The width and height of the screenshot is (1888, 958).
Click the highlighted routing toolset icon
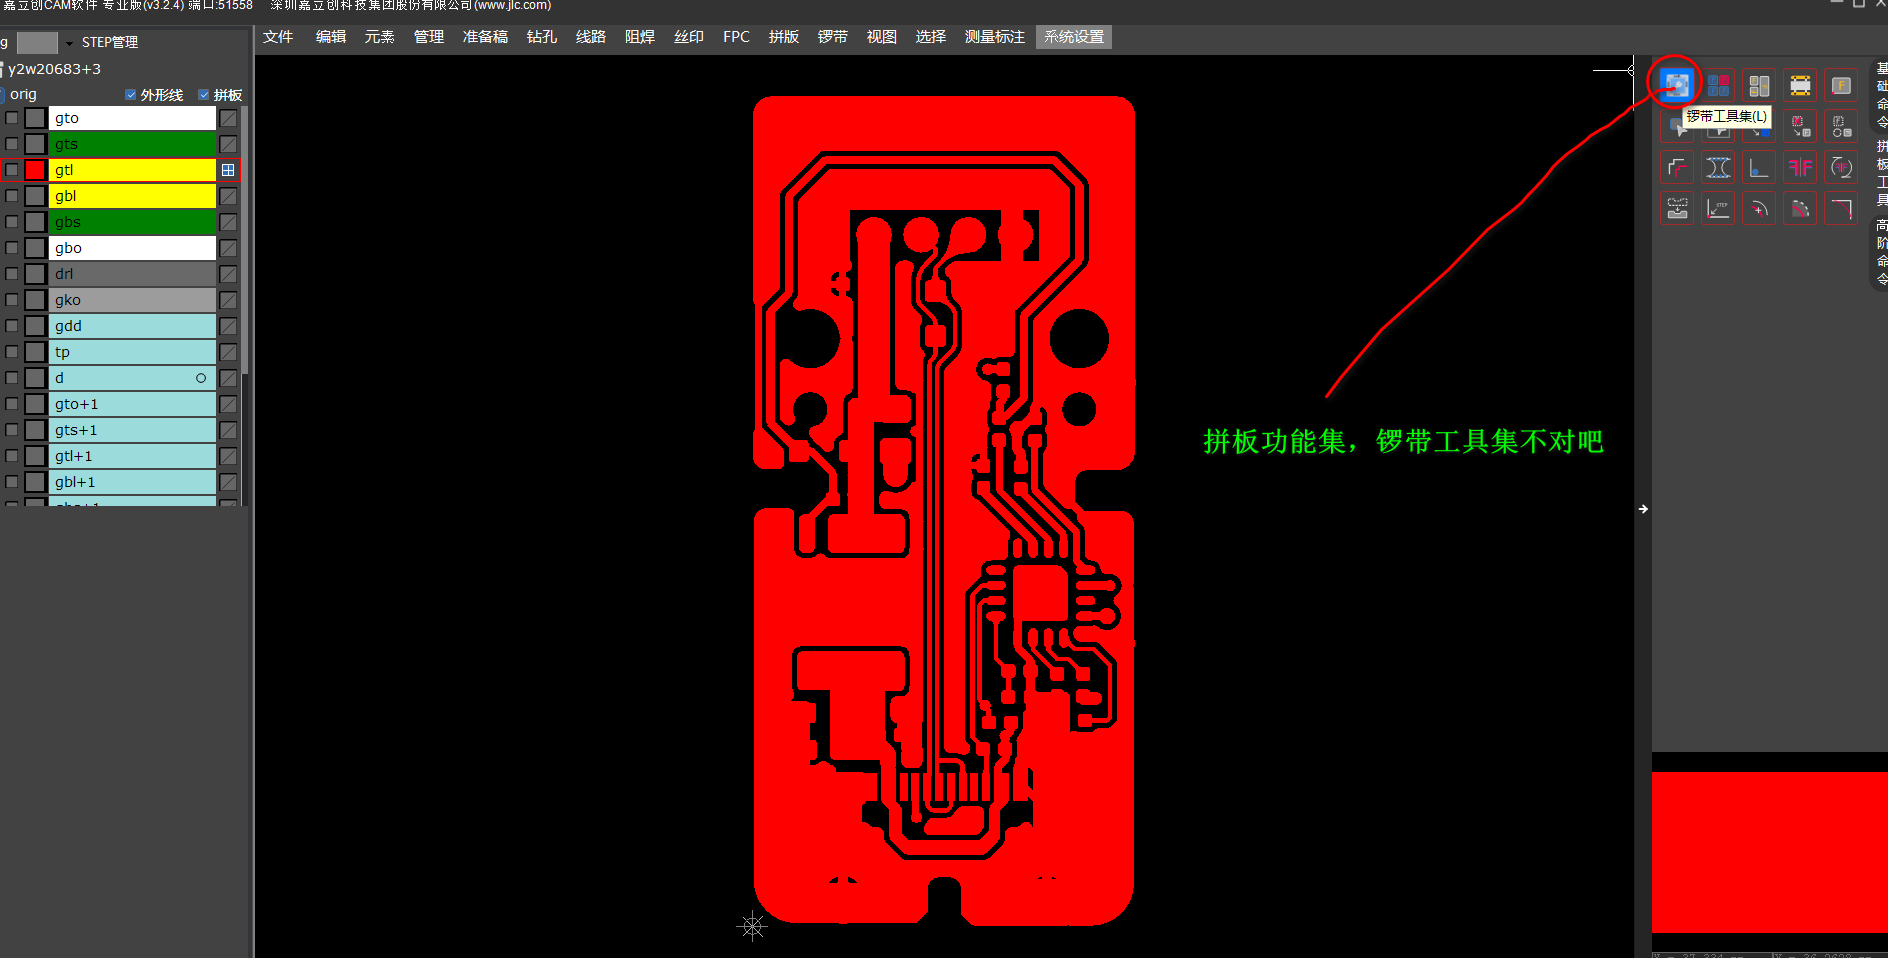pos(1676,85)
